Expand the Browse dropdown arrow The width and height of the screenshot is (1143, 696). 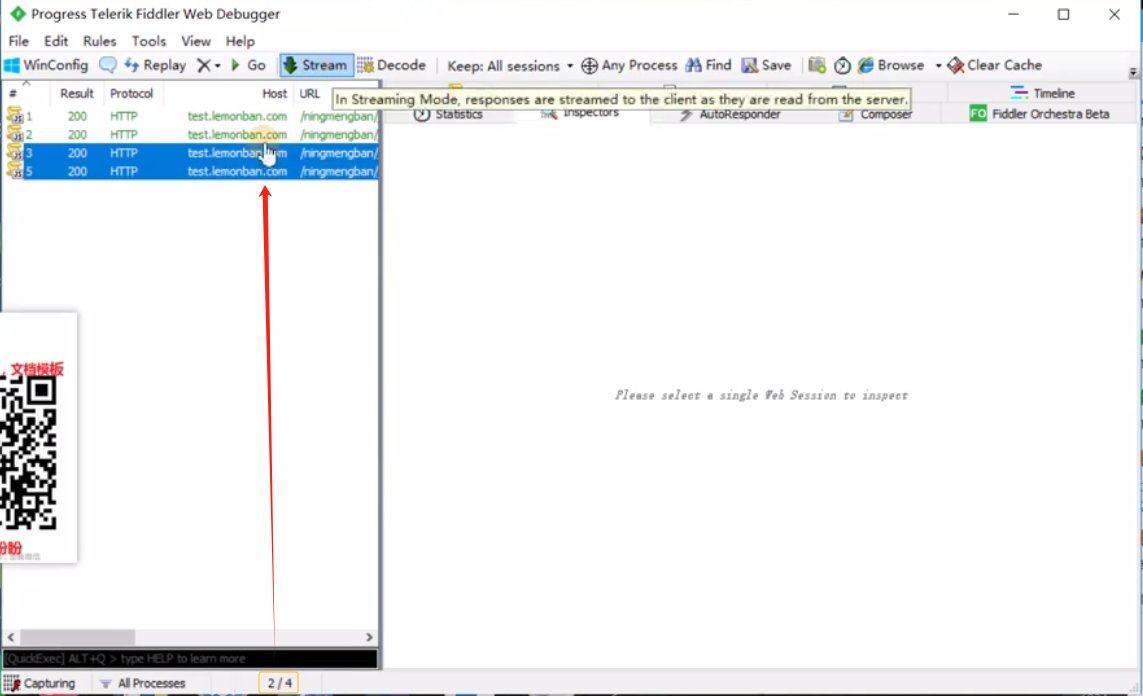point(938,66)
